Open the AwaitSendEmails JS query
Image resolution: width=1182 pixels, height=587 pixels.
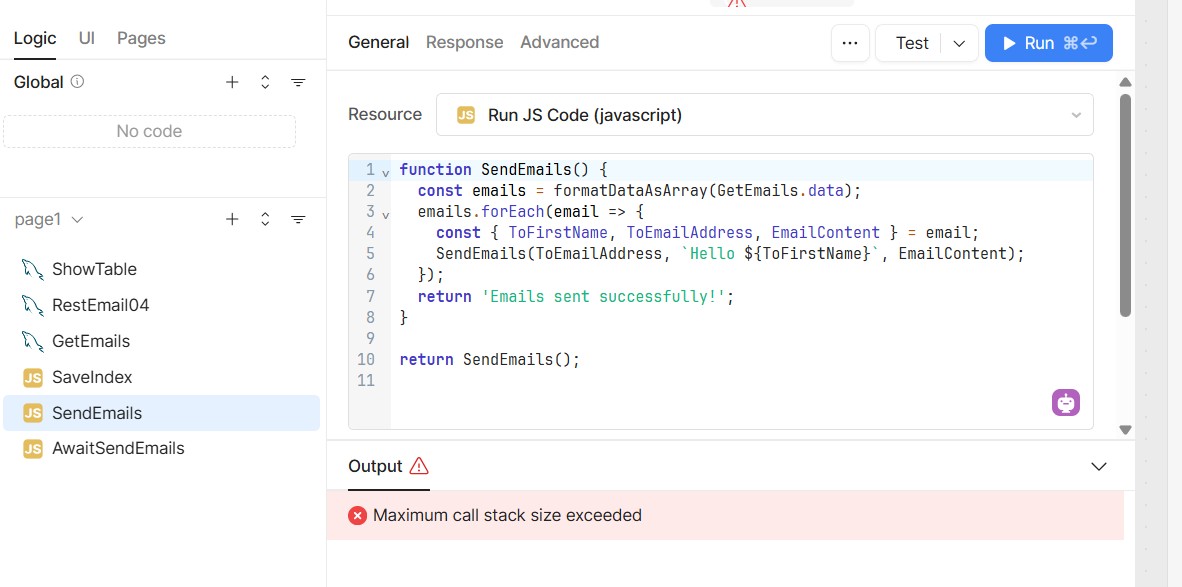point(117,448)
